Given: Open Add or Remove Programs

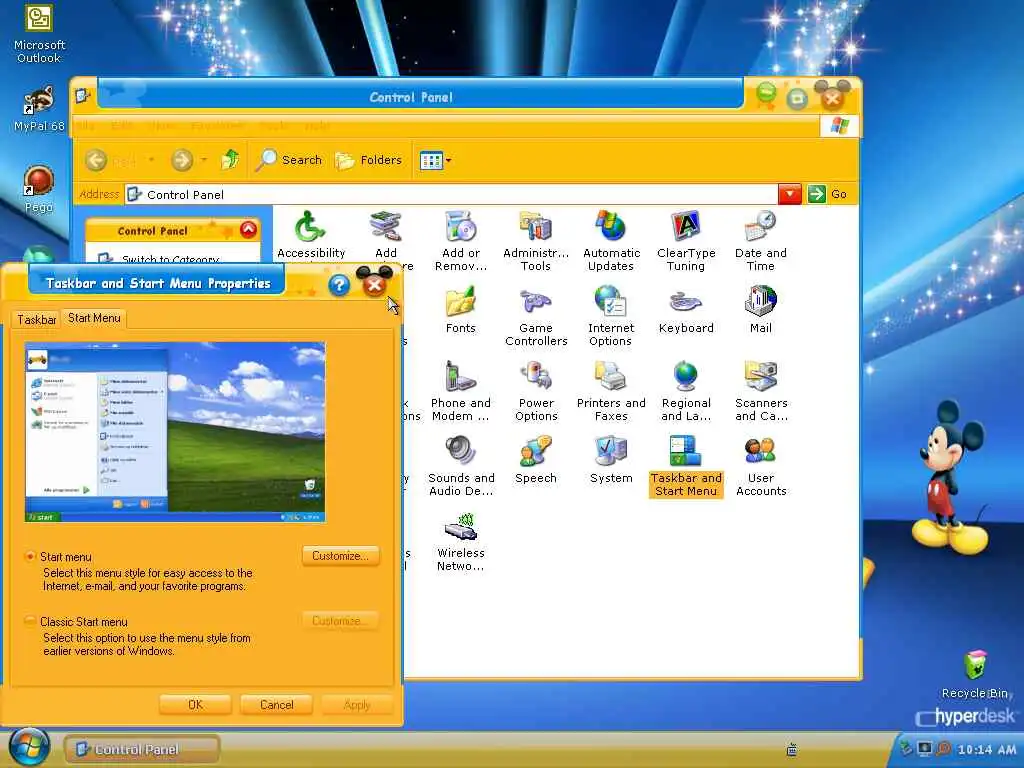Looking at the screenshot, I should [461, 240].
